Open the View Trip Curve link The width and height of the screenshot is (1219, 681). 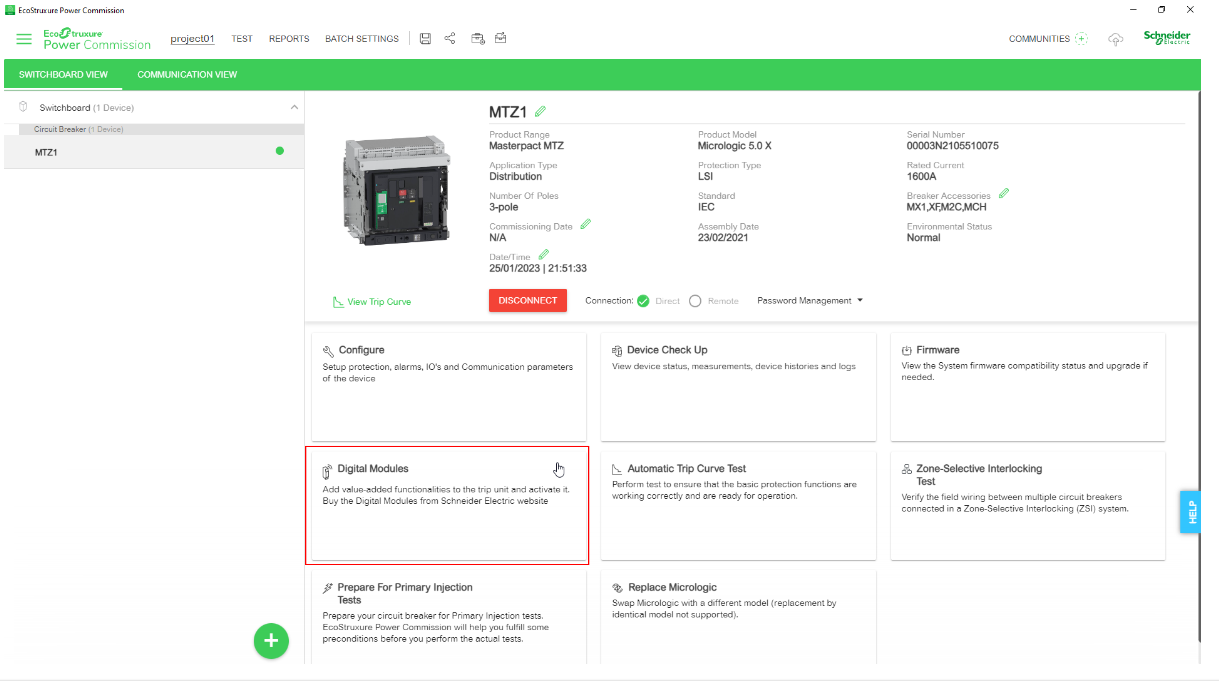pos(371,302)
